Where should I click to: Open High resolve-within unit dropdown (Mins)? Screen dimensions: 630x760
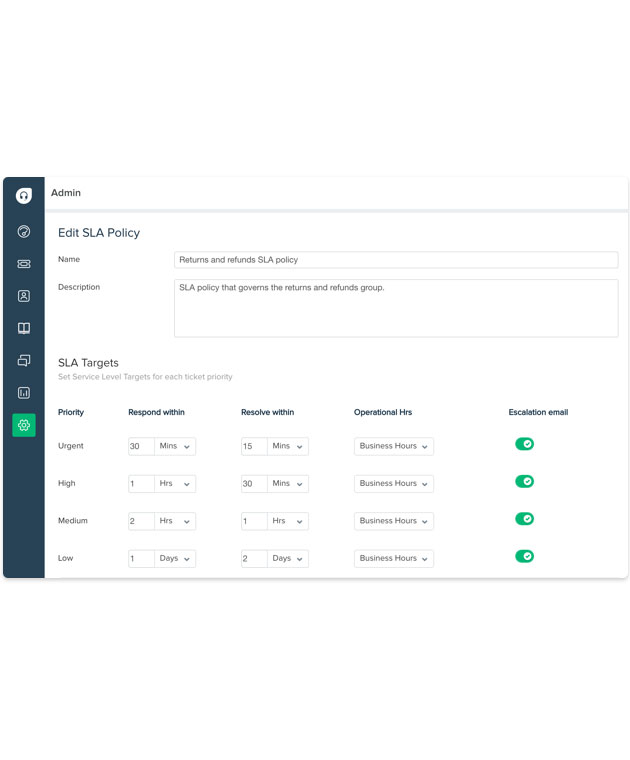pyautogui.click(x=288, y=484)
